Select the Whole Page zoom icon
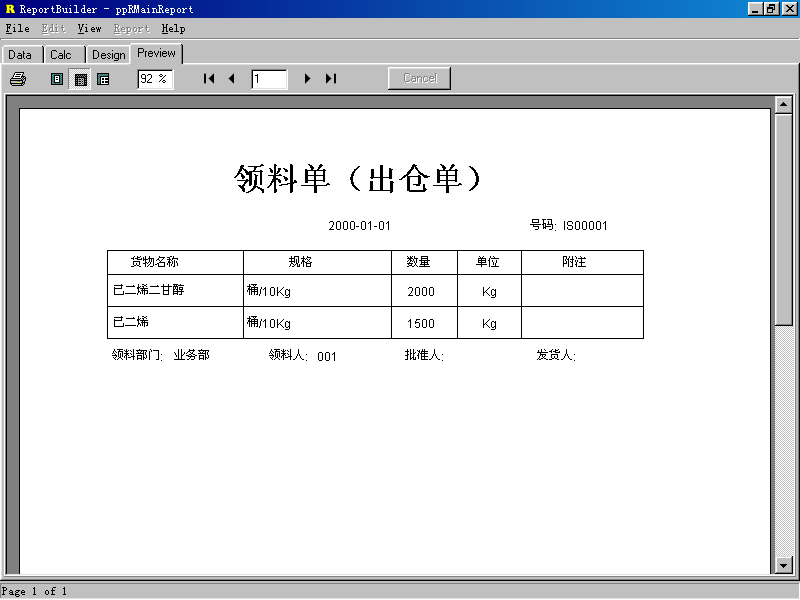This screenshot has width=800, height=600. tap(57, 79)
